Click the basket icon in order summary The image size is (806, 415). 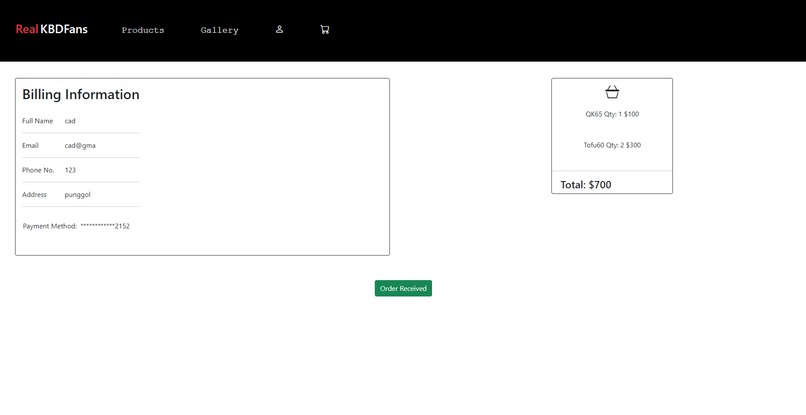point(612,92)
